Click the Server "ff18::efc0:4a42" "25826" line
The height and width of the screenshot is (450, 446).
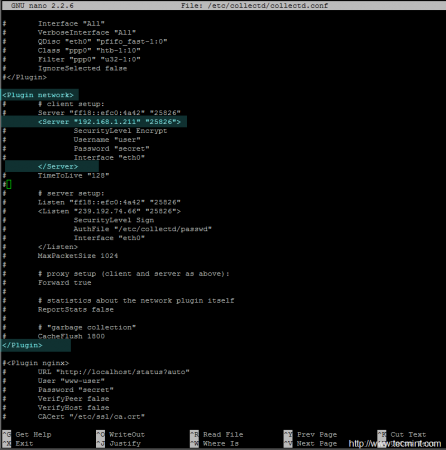[109, 113]
